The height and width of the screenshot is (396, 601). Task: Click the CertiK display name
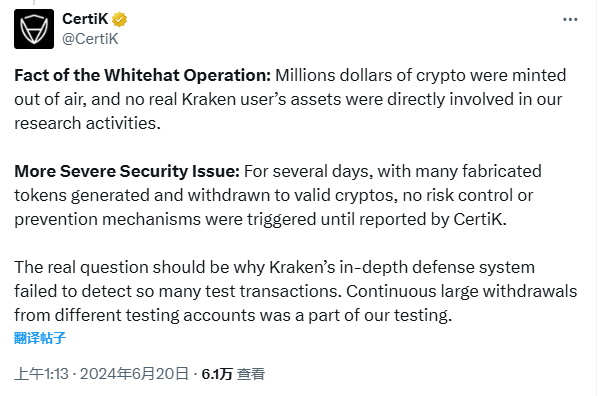pyautogui.click(x=85, y=19)
